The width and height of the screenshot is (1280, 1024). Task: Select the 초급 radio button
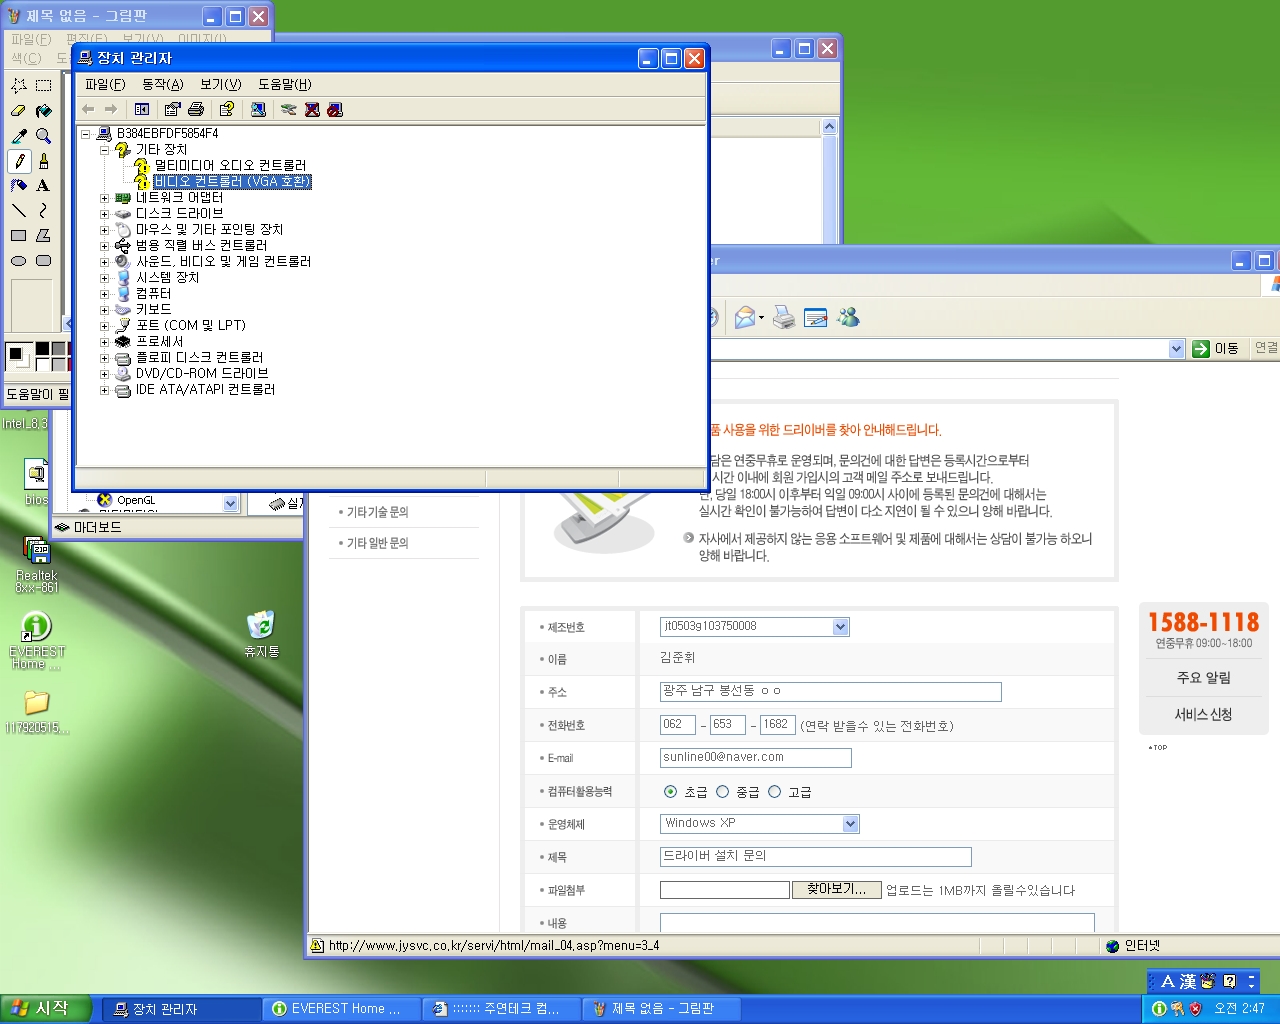[670, 791]
